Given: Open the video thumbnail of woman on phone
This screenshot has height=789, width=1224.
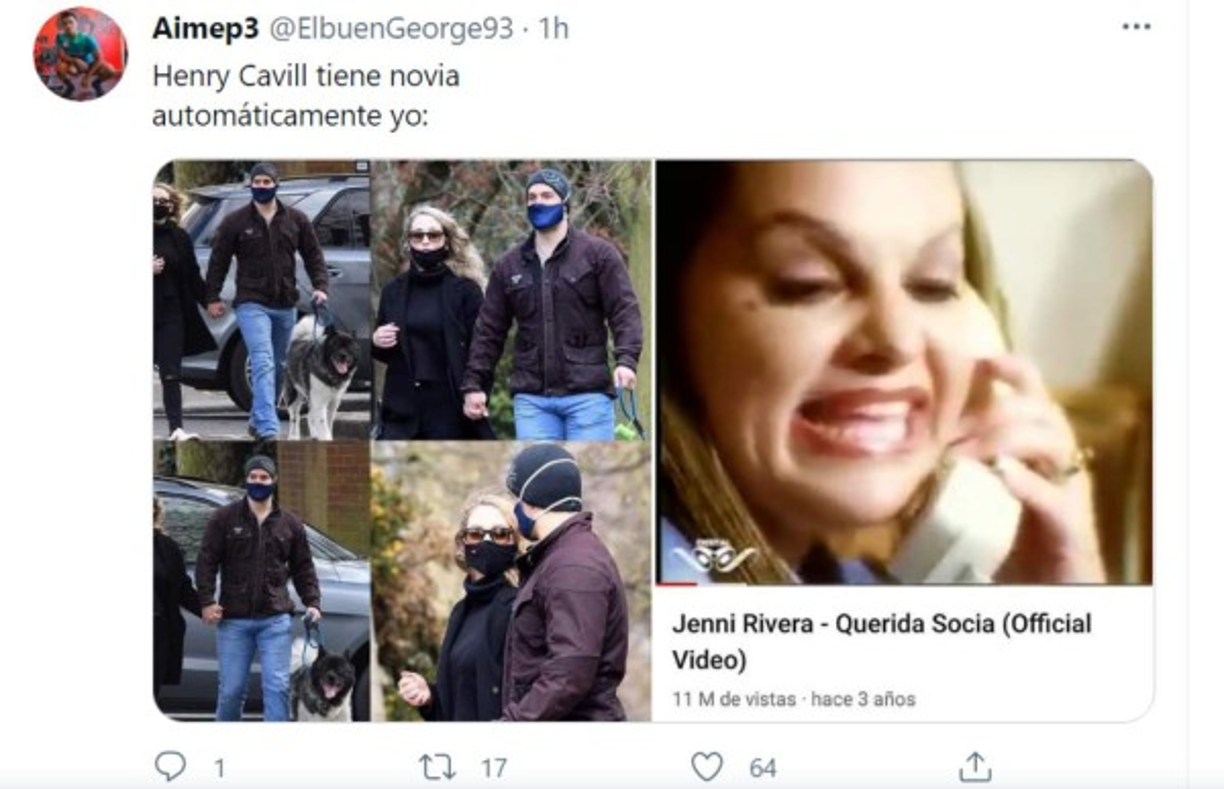Looking at the screenshot, I should tap(903, 372).
